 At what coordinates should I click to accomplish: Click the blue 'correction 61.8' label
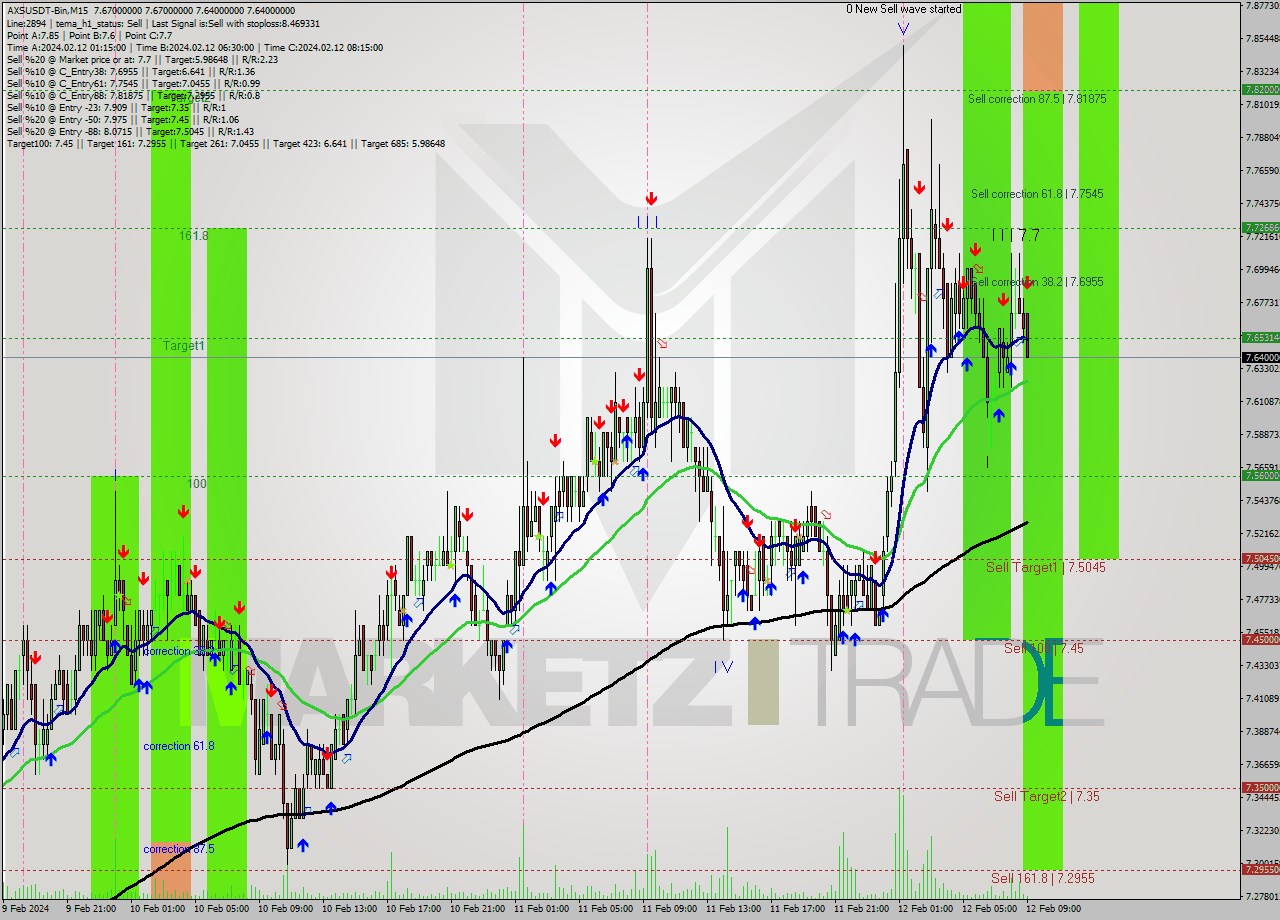tap(178, 746)
